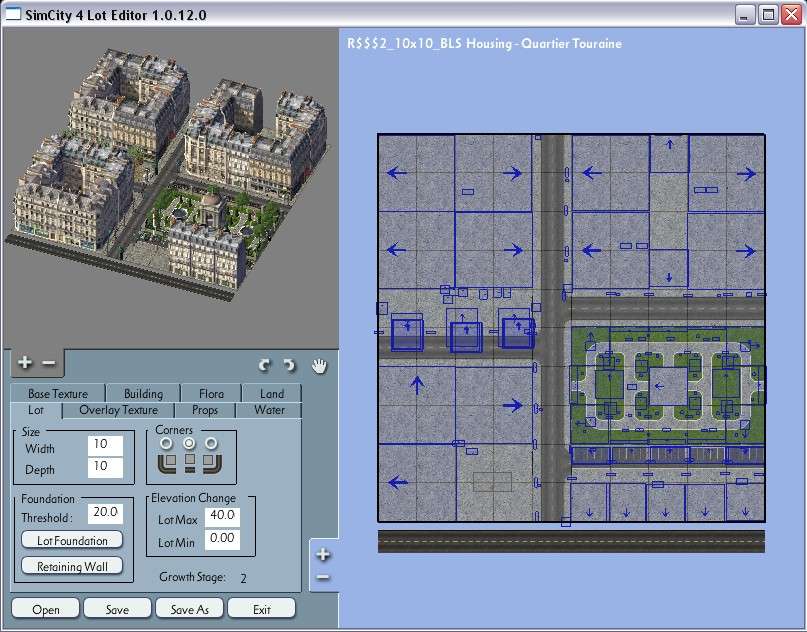The image size is (807, 632).
Task: Click the Depth size field
Action: [x=105, y=467]
